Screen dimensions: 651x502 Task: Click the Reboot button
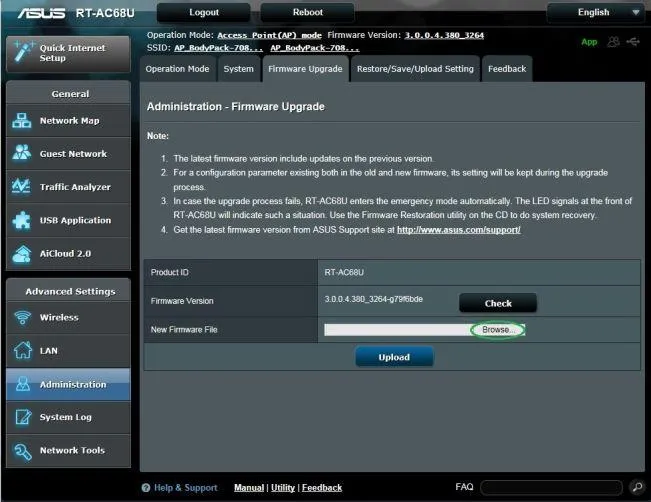(308, 12)
